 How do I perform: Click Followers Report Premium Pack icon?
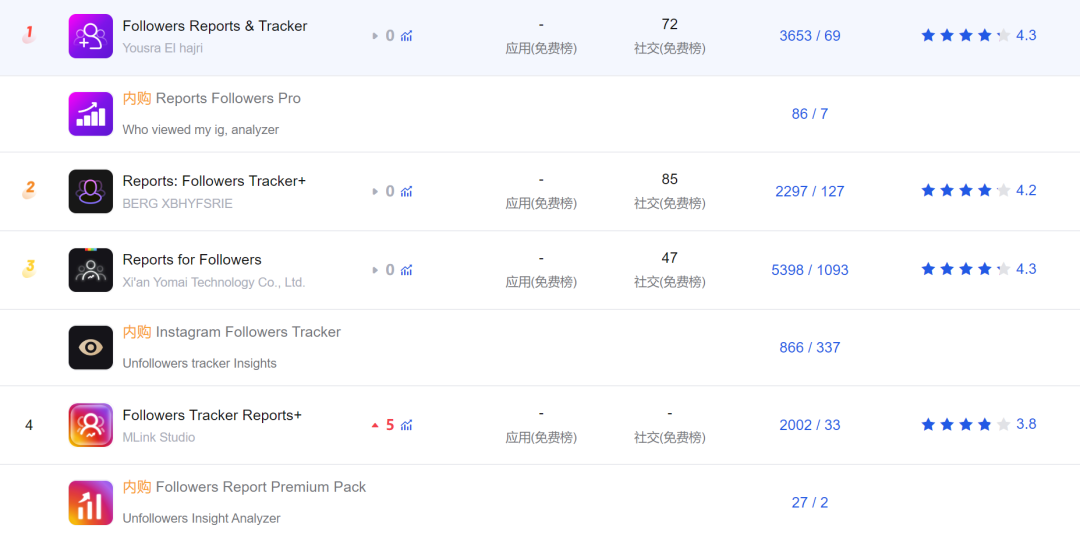[90, 502]
